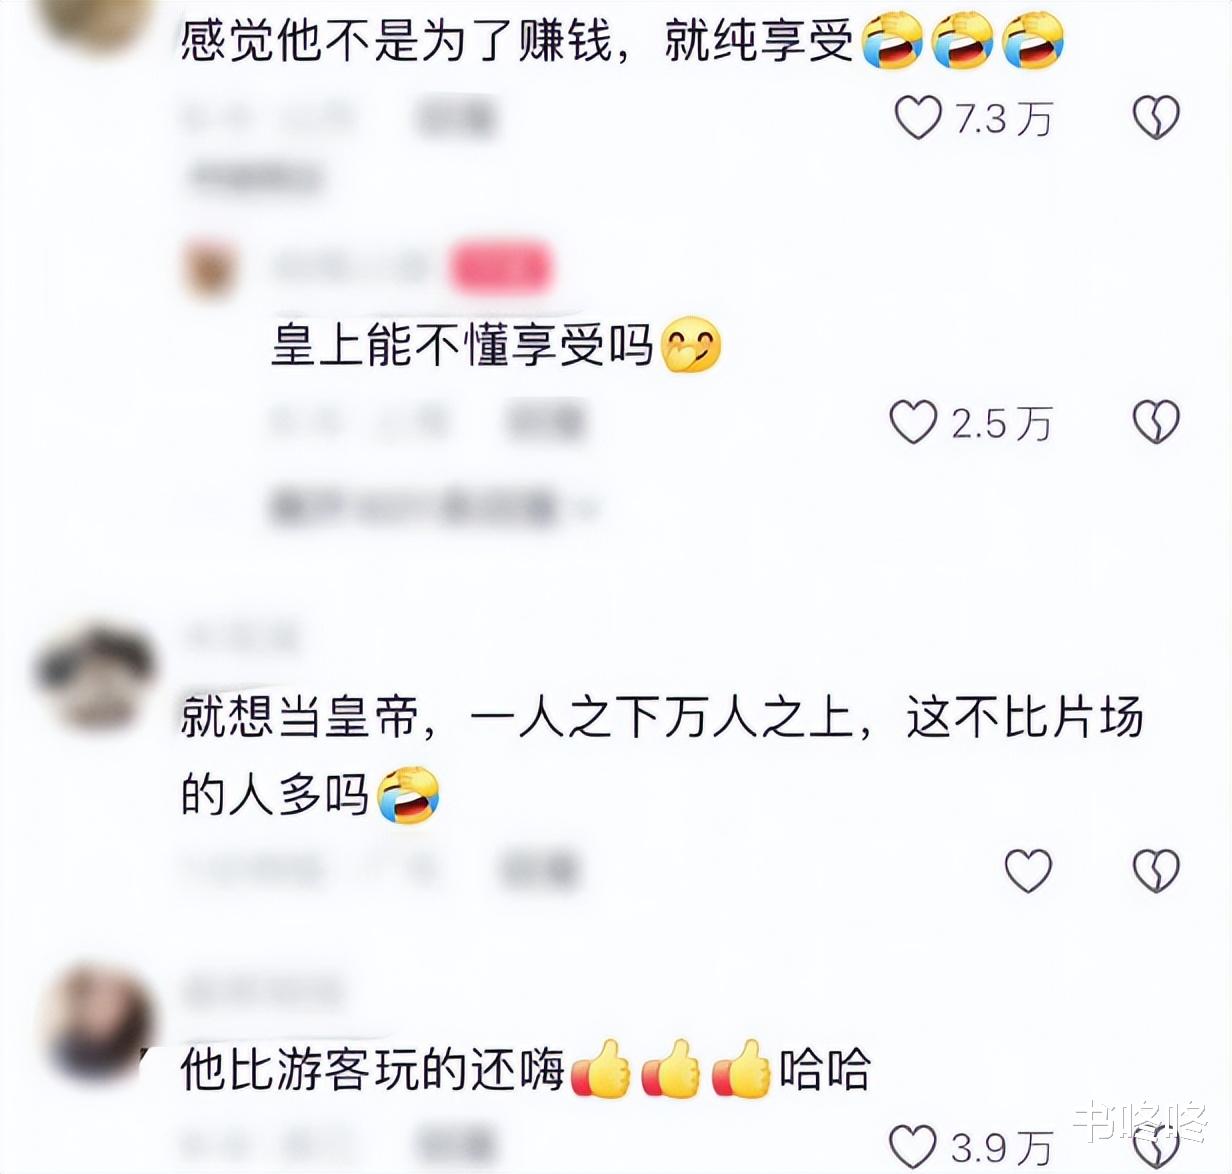
Task: Like the '就想当皇帝' comment
Action: (1028, 870)
